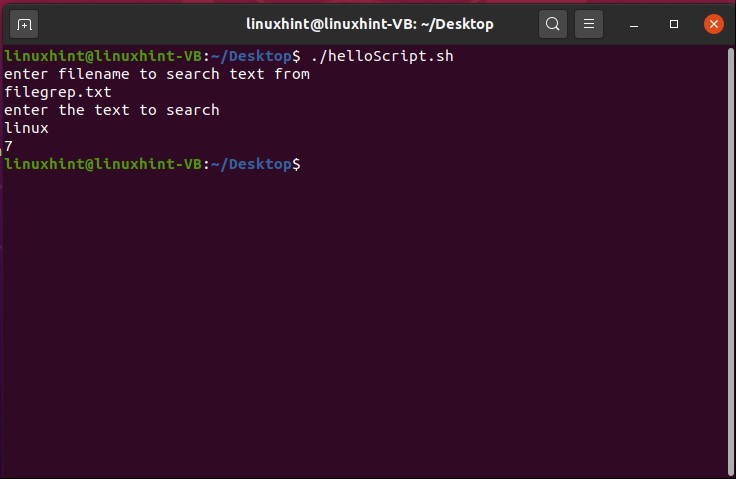This screenshot has height=479, width=736.
Task: Click the search magnifier icon
Action: pyautogui.click(x=553, y=23)
